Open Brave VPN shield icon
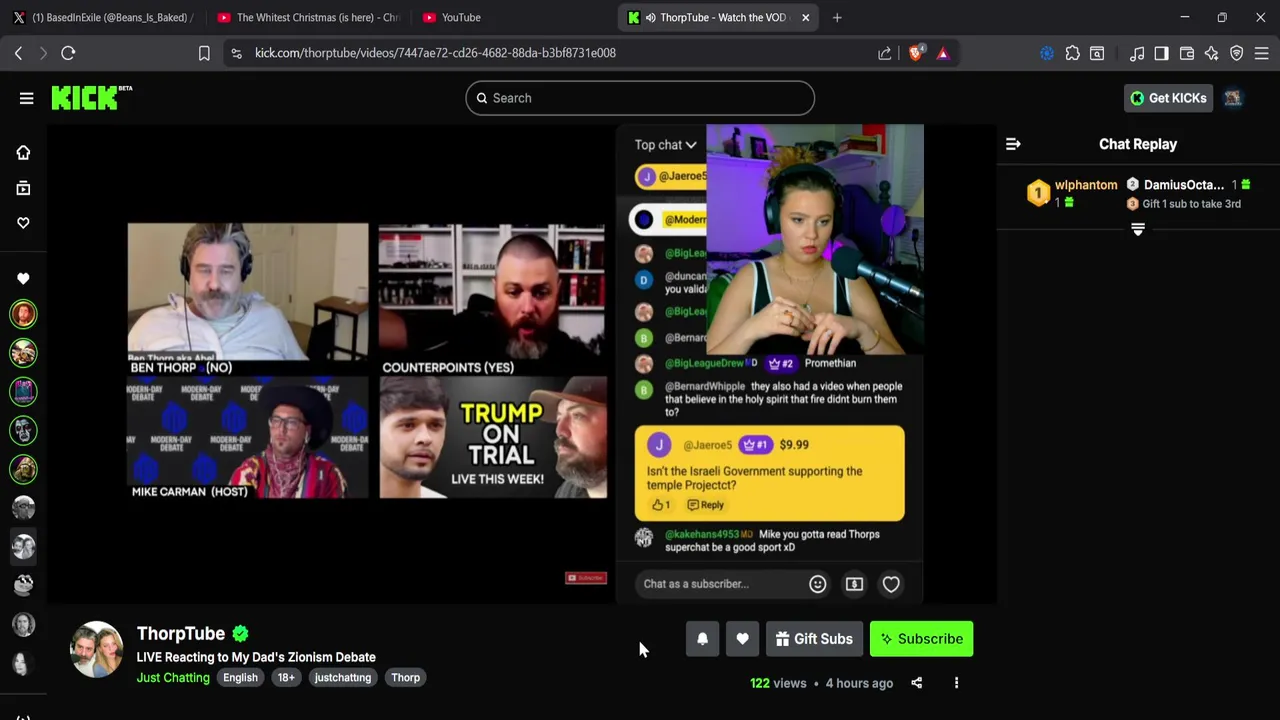This screenshot has height=720, width=1280. [x=1237, y=53]
